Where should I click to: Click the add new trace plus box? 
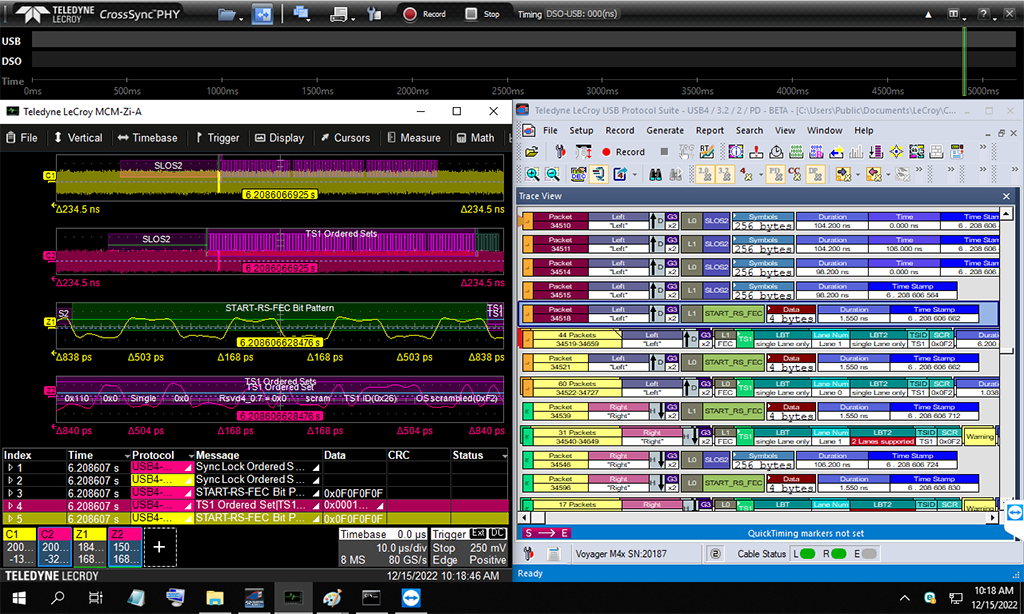(x=160, y=548)
